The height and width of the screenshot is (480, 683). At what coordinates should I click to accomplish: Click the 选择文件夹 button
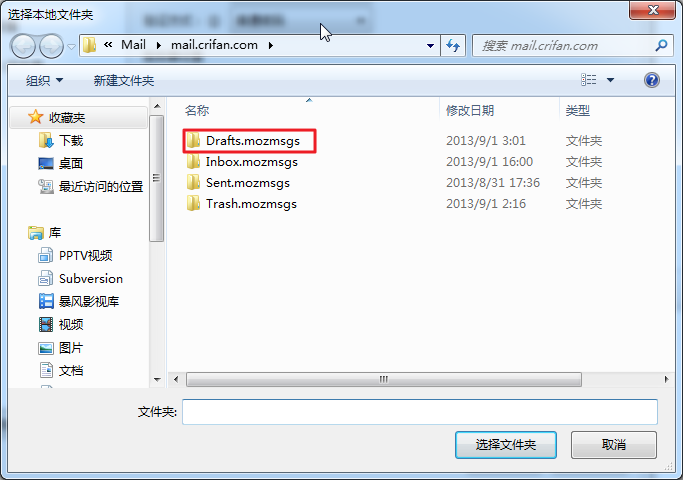pos(506,445)
